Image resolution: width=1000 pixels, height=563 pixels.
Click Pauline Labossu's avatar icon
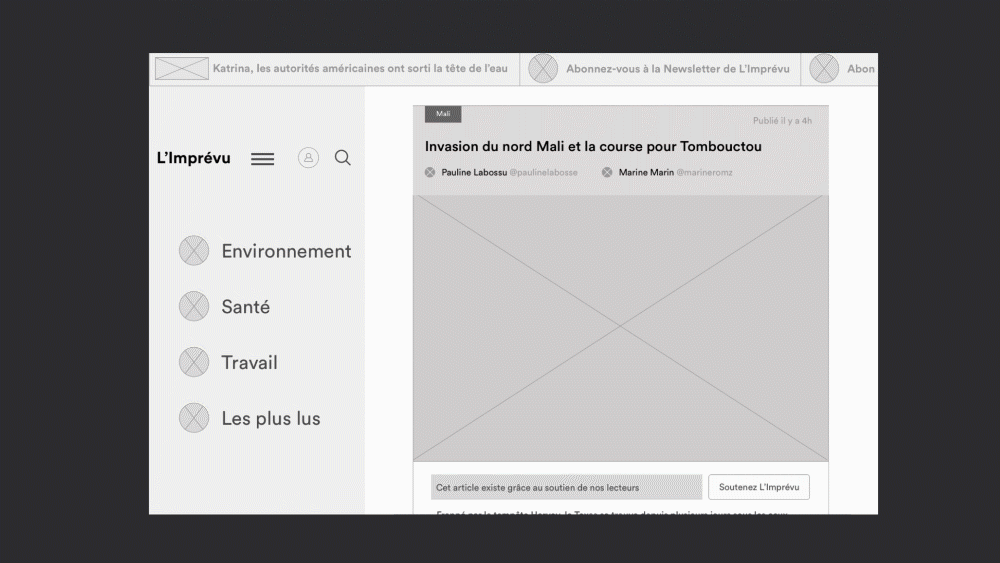[430, 172]
